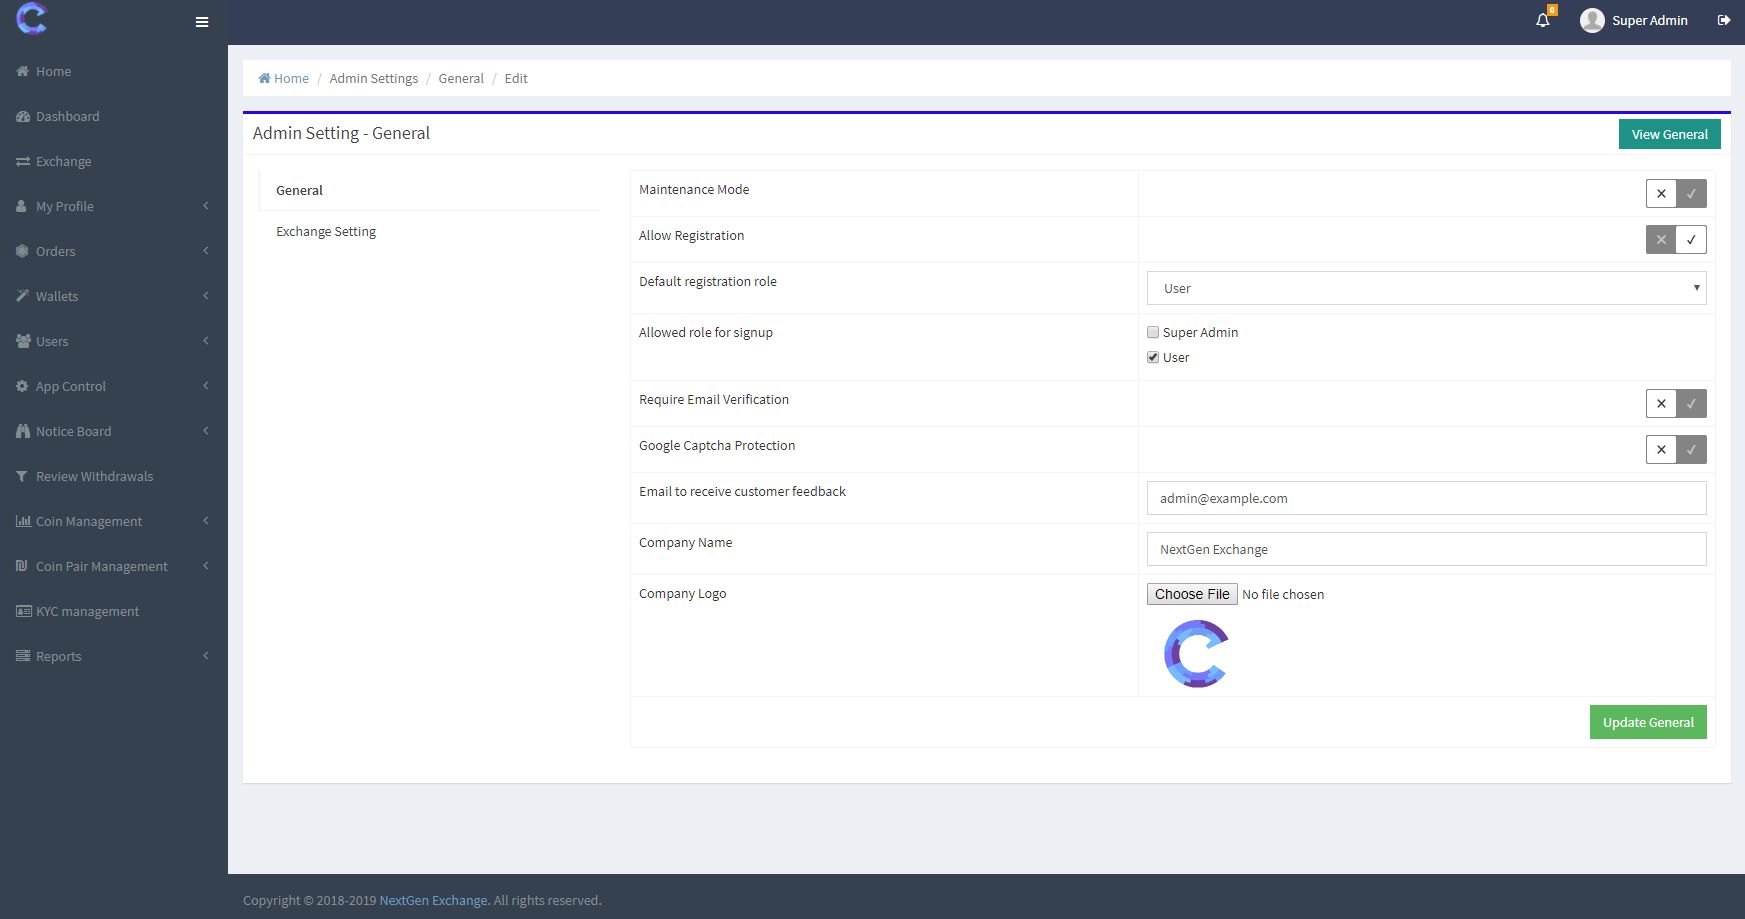Click the Exchange arrows icon in sidebar
The image size is (1745, 919).
coord(23,162)
